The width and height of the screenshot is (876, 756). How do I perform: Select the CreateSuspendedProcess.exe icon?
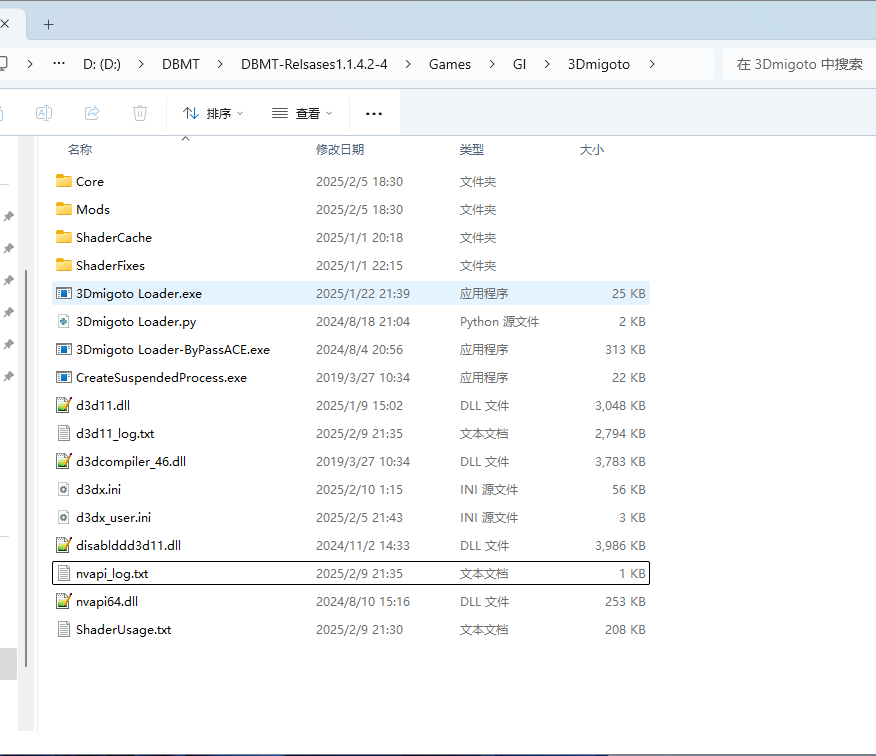tap(64, 377)
